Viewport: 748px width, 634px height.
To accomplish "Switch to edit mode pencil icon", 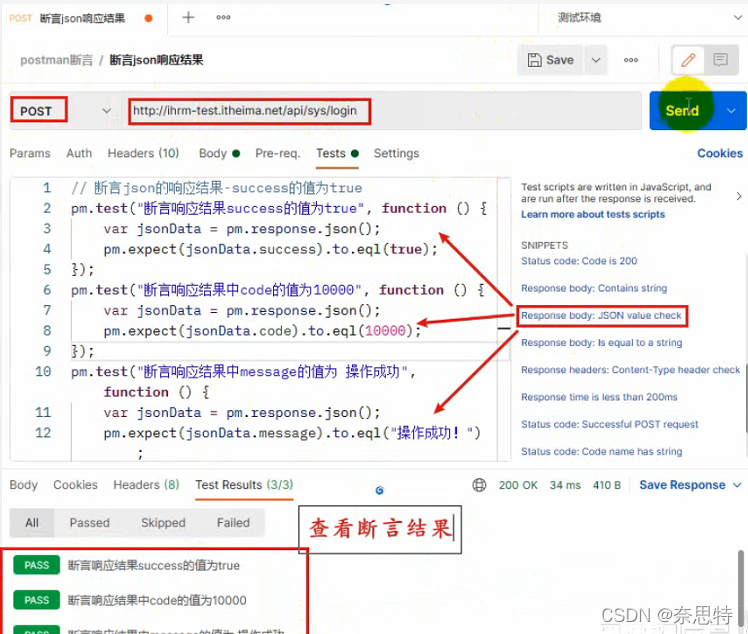I will 688,60.
